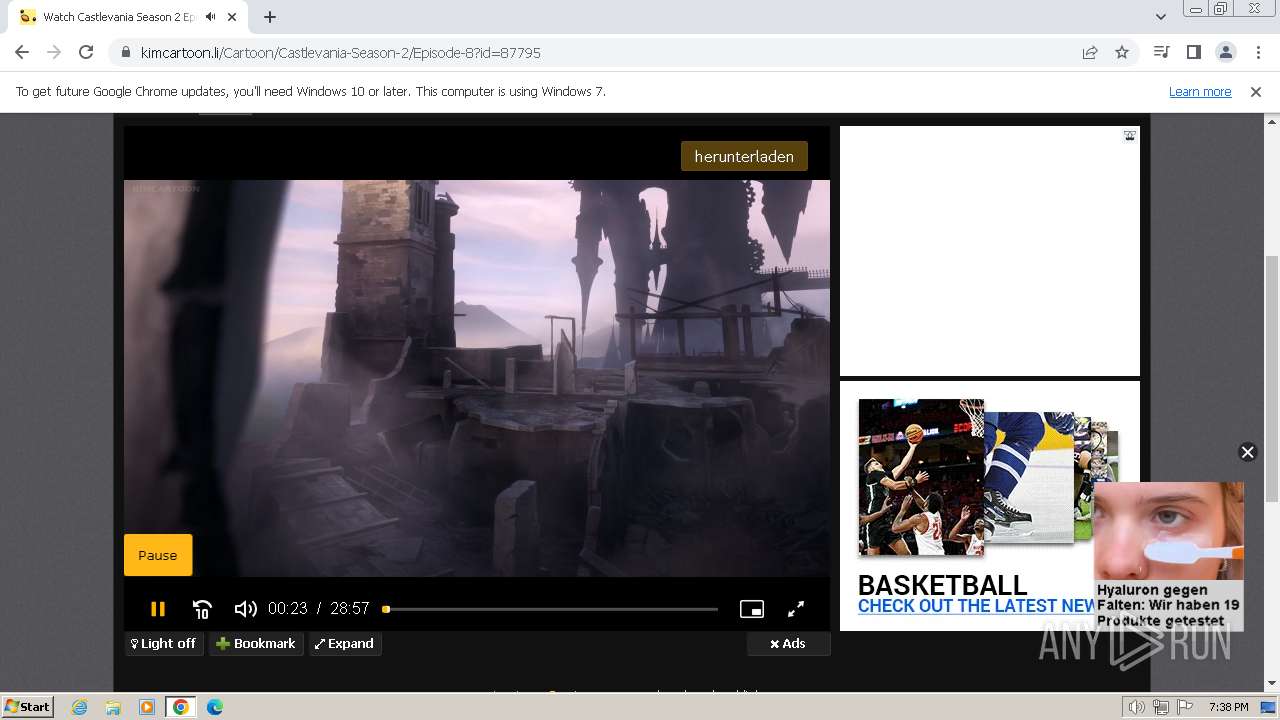Image resolution: width=1280 pixels, height=720 pixels.
Task: Go back to previous page
Action: [22, 52]
